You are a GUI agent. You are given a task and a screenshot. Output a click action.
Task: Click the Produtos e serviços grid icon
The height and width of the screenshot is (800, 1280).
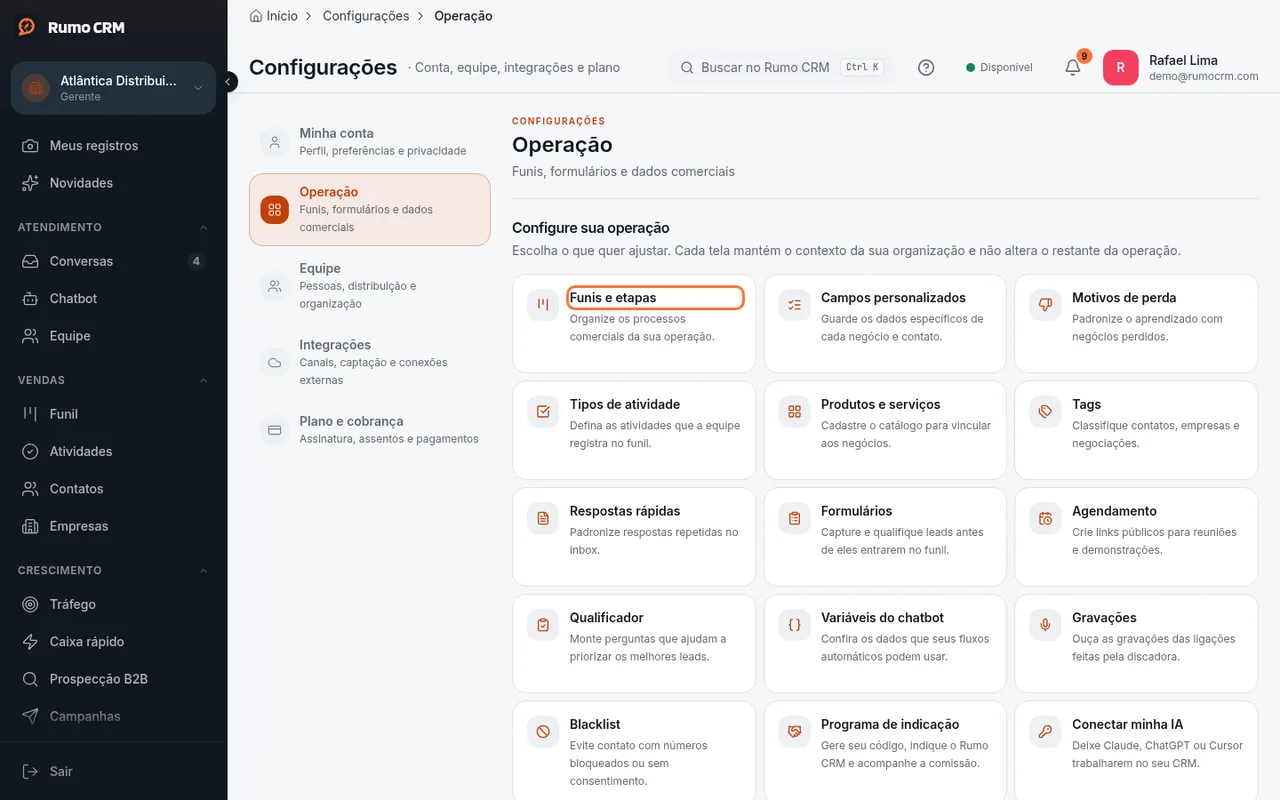795,412
